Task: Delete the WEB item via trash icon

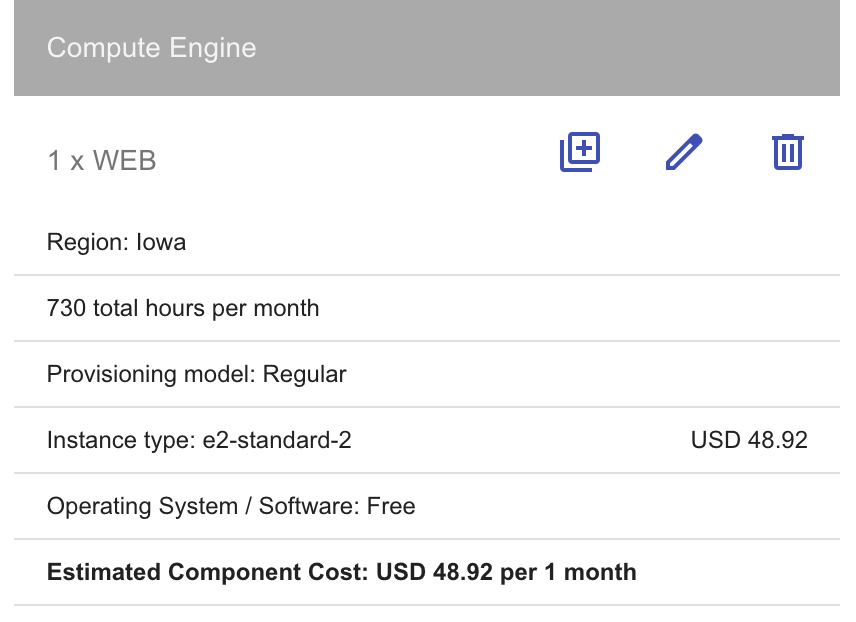Action: point(788,152)
